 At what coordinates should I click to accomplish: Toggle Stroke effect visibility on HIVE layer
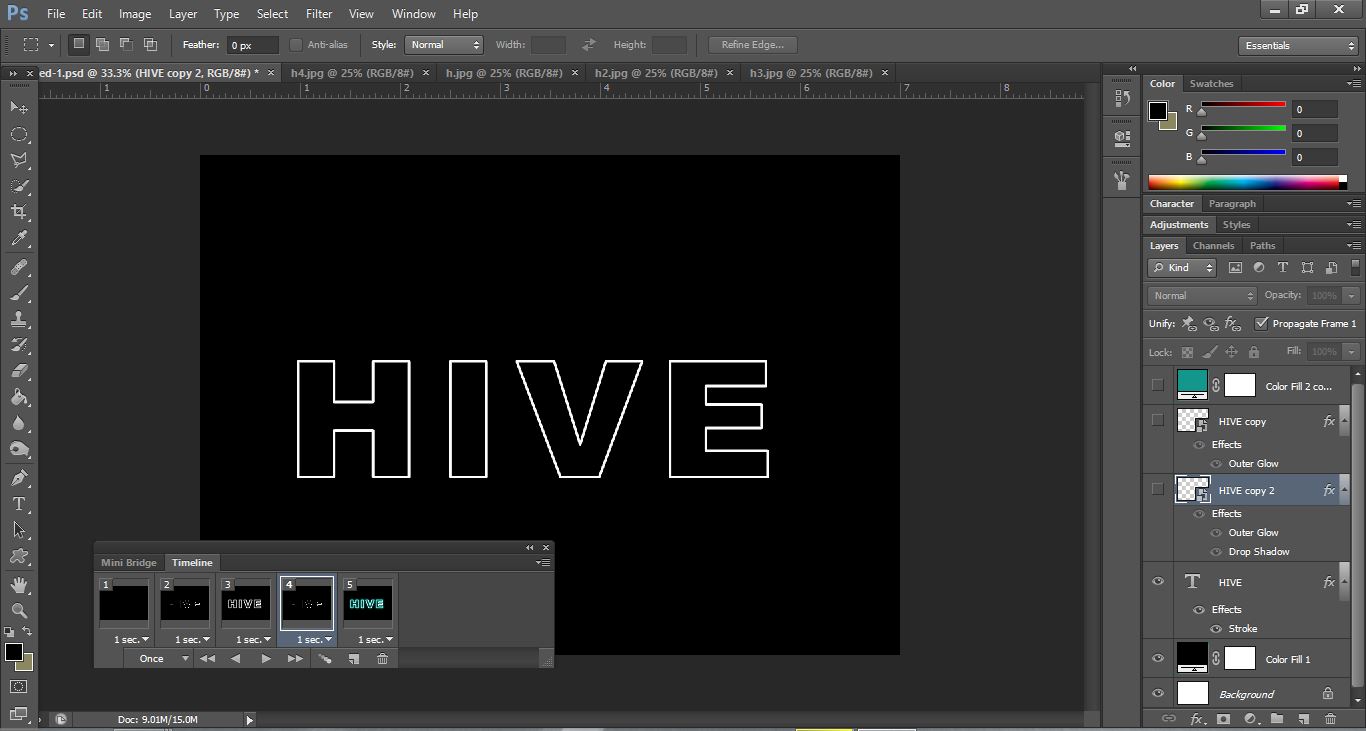[x=1216, y=629]
